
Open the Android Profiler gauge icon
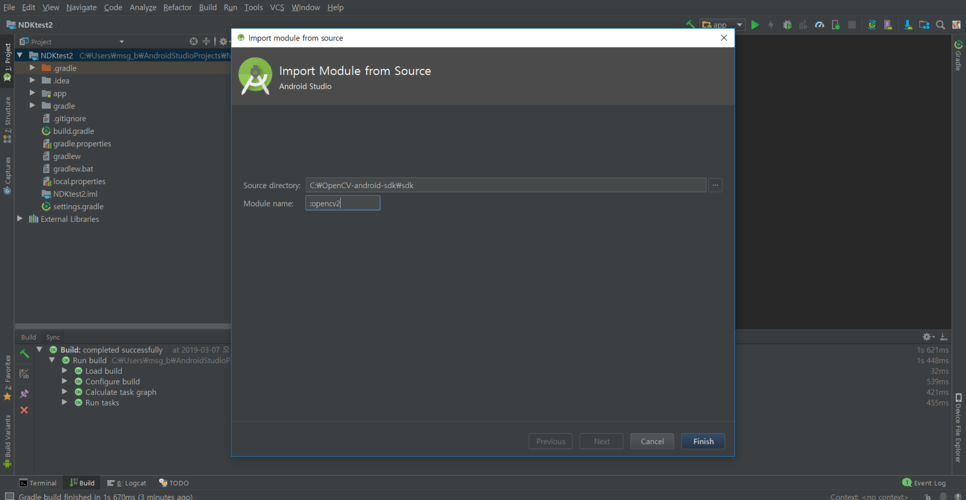click(819, 25)
